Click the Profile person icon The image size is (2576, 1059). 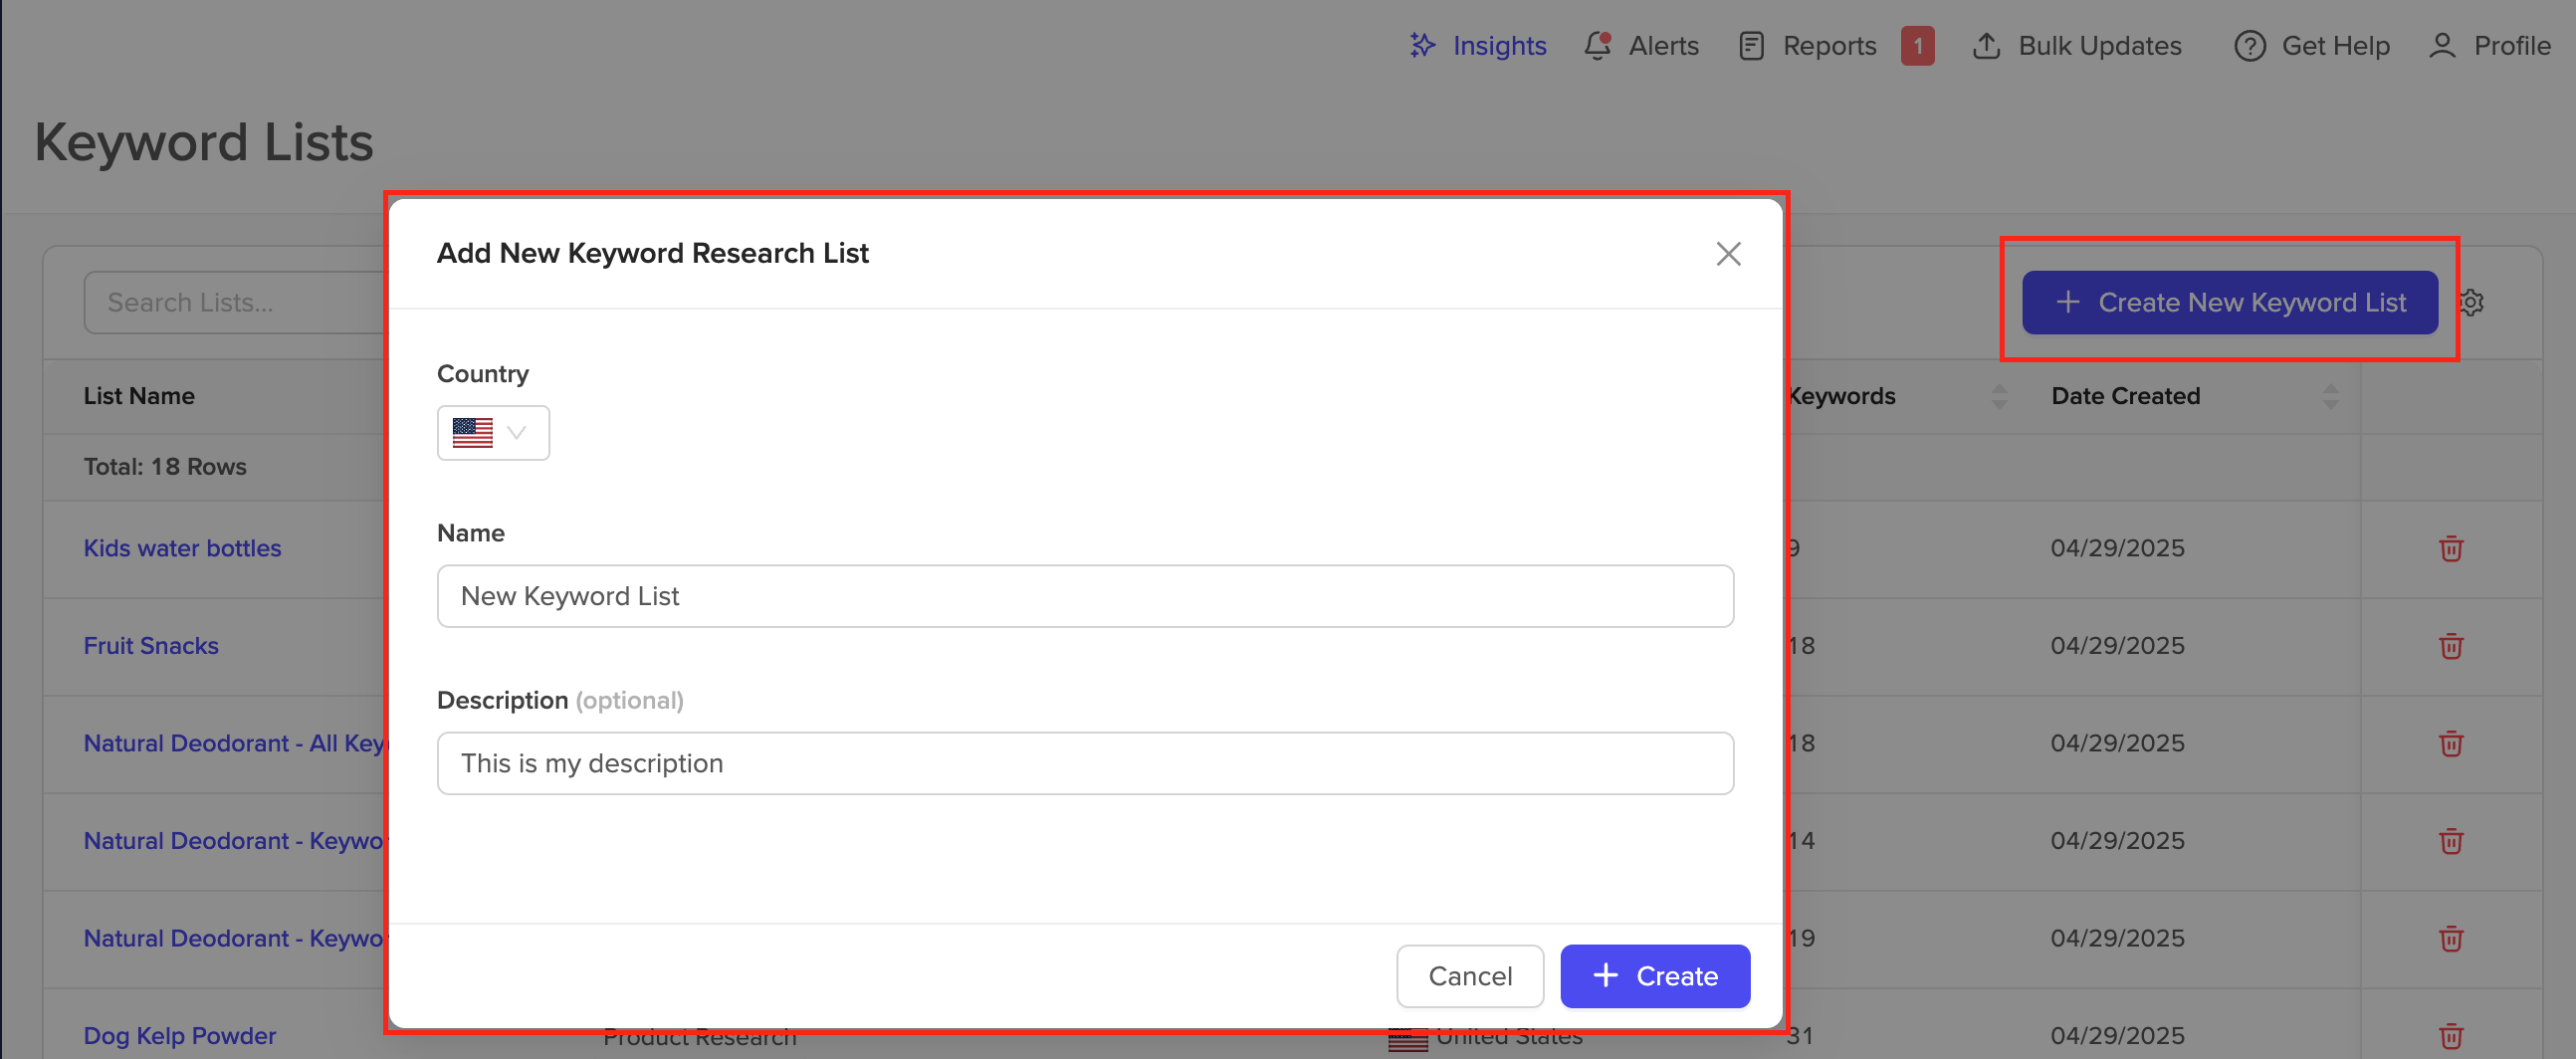coord(2442,46)
